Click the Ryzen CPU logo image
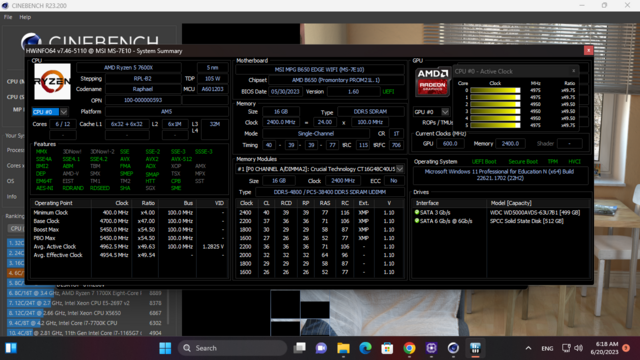Image resolution: width=640 pixels, height=360 pixels. click(52, 82)
